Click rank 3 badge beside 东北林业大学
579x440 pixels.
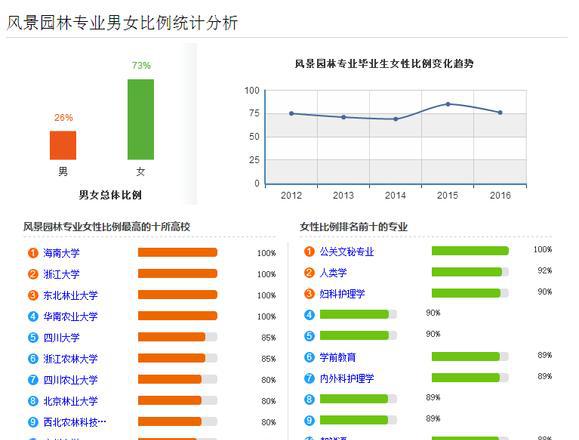click(33, 295)
